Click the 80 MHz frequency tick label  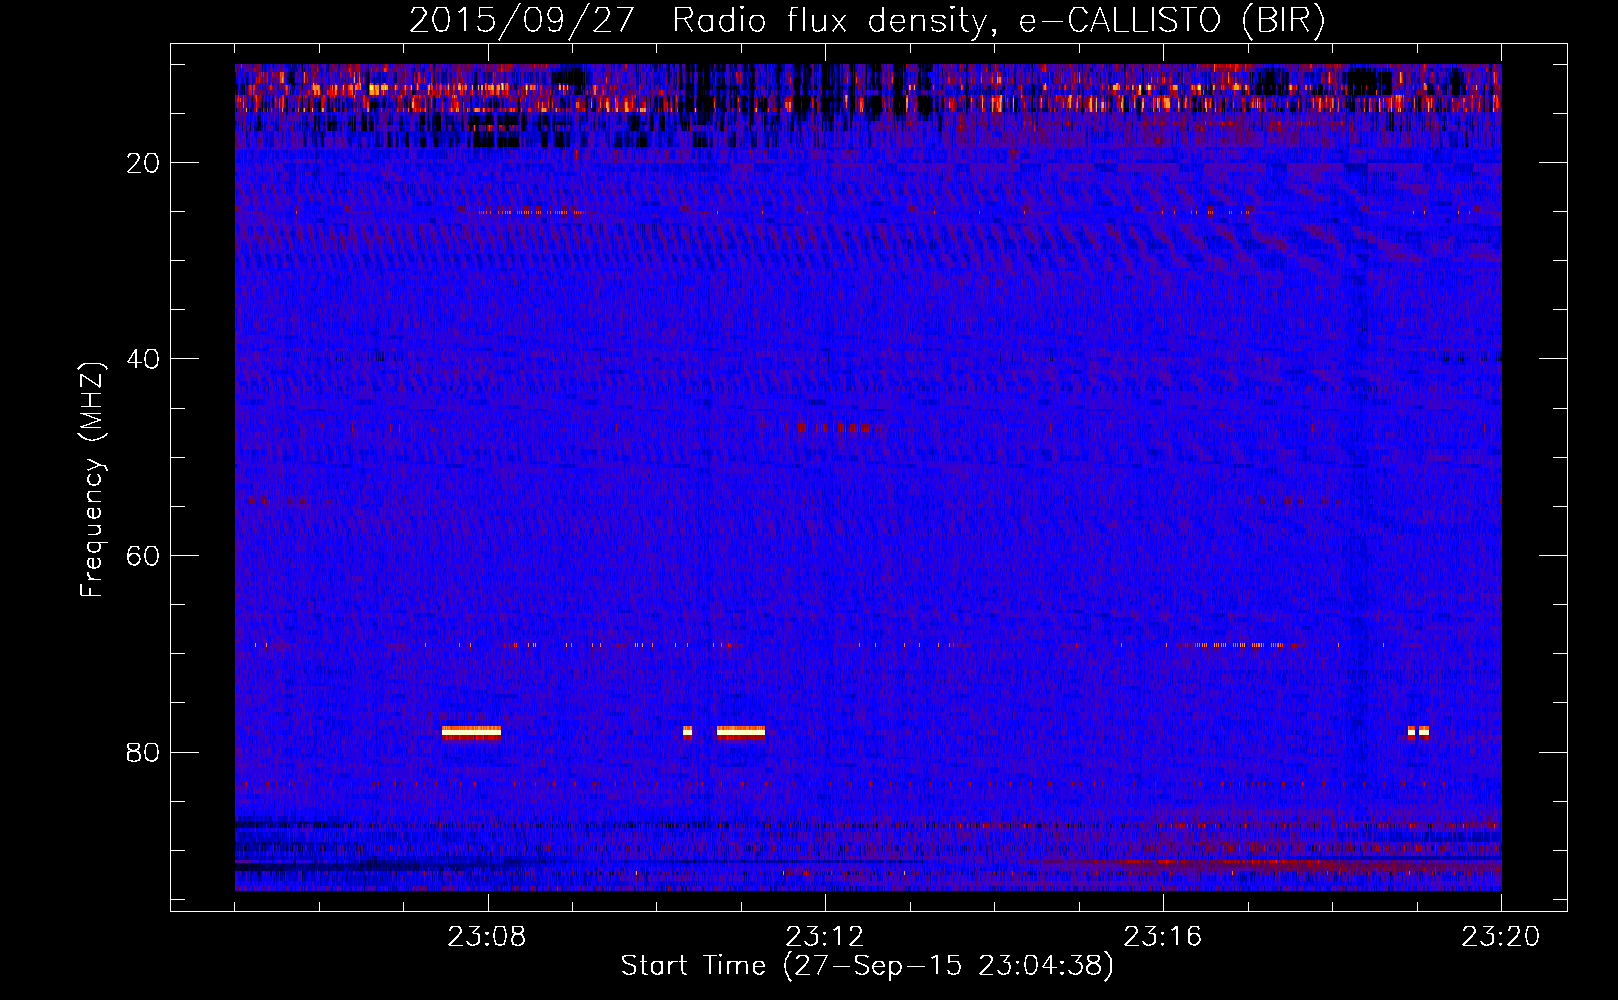(143, 752)
